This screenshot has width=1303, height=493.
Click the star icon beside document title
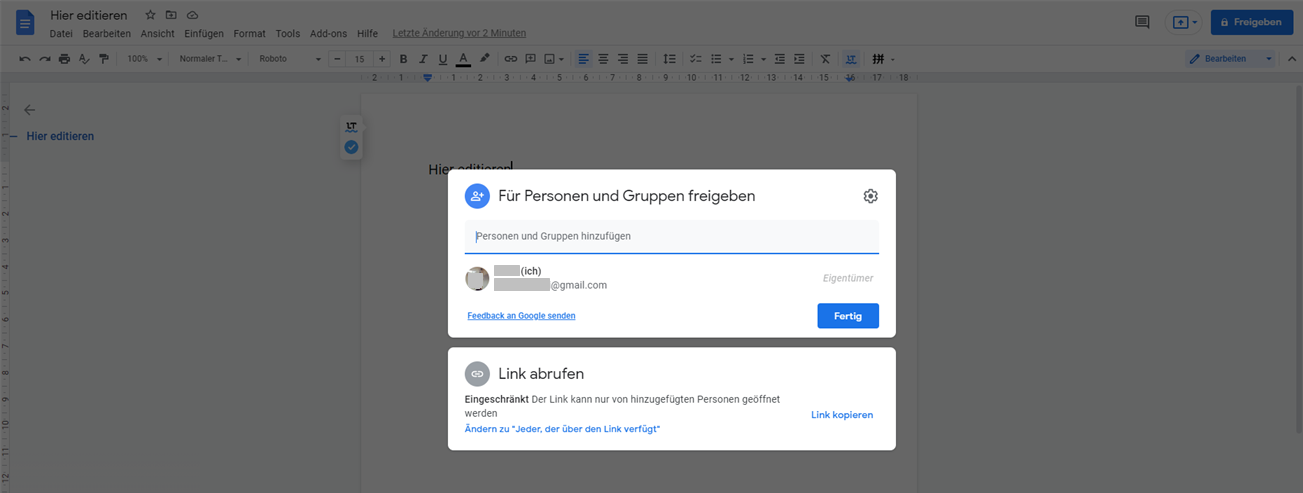[150, 15]
